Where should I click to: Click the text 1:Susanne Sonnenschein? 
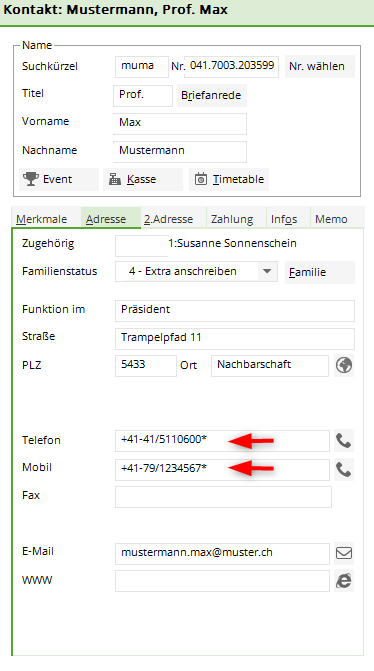(232, 243)
